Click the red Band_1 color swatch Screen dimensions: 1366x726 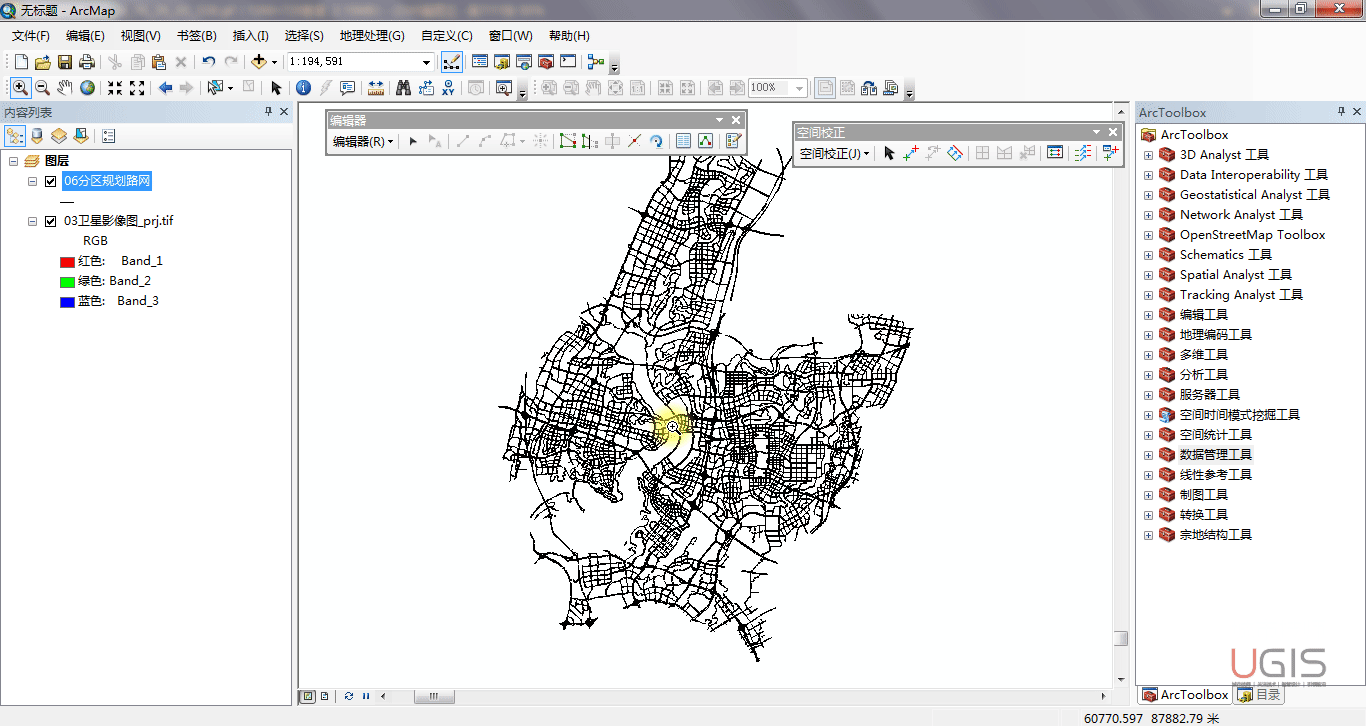pyautogui.click(x=67, y=262)
